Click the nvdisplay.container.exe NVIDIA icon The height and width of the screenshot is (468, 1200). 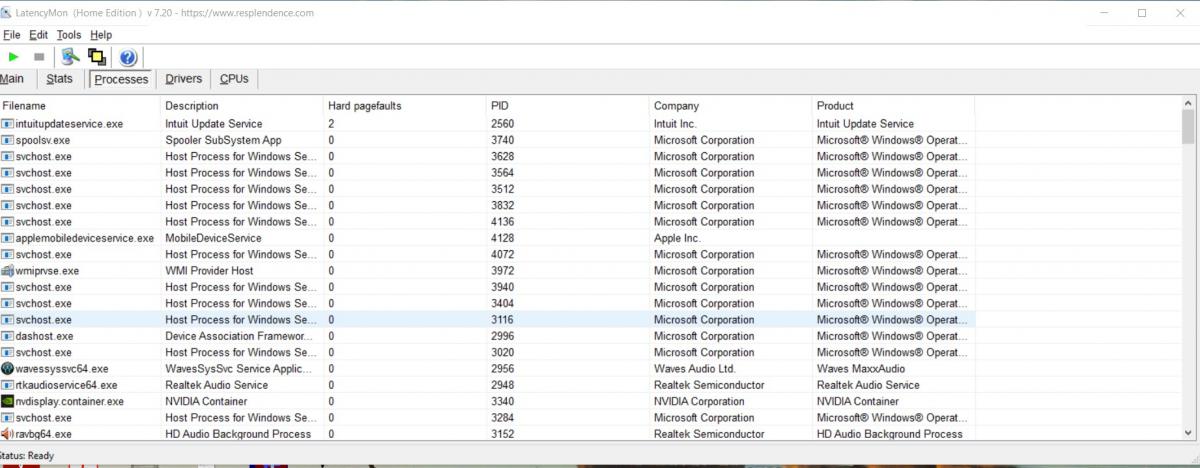8,401
